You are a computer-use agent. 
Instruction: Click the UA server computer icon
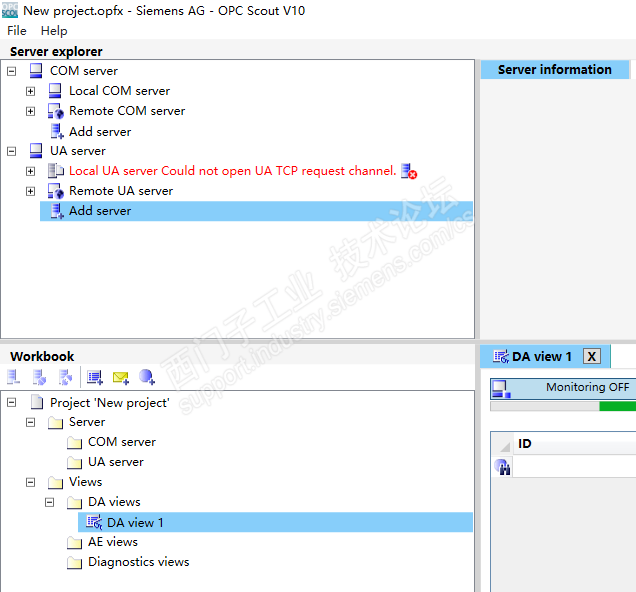(36, 151)
